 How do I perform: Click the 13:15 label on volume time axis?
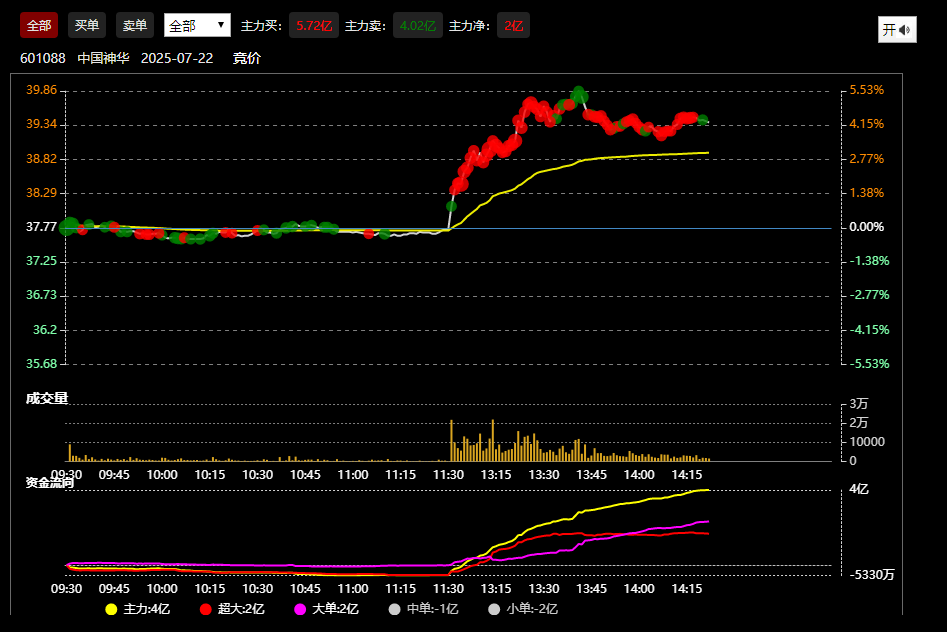point(496,475)
